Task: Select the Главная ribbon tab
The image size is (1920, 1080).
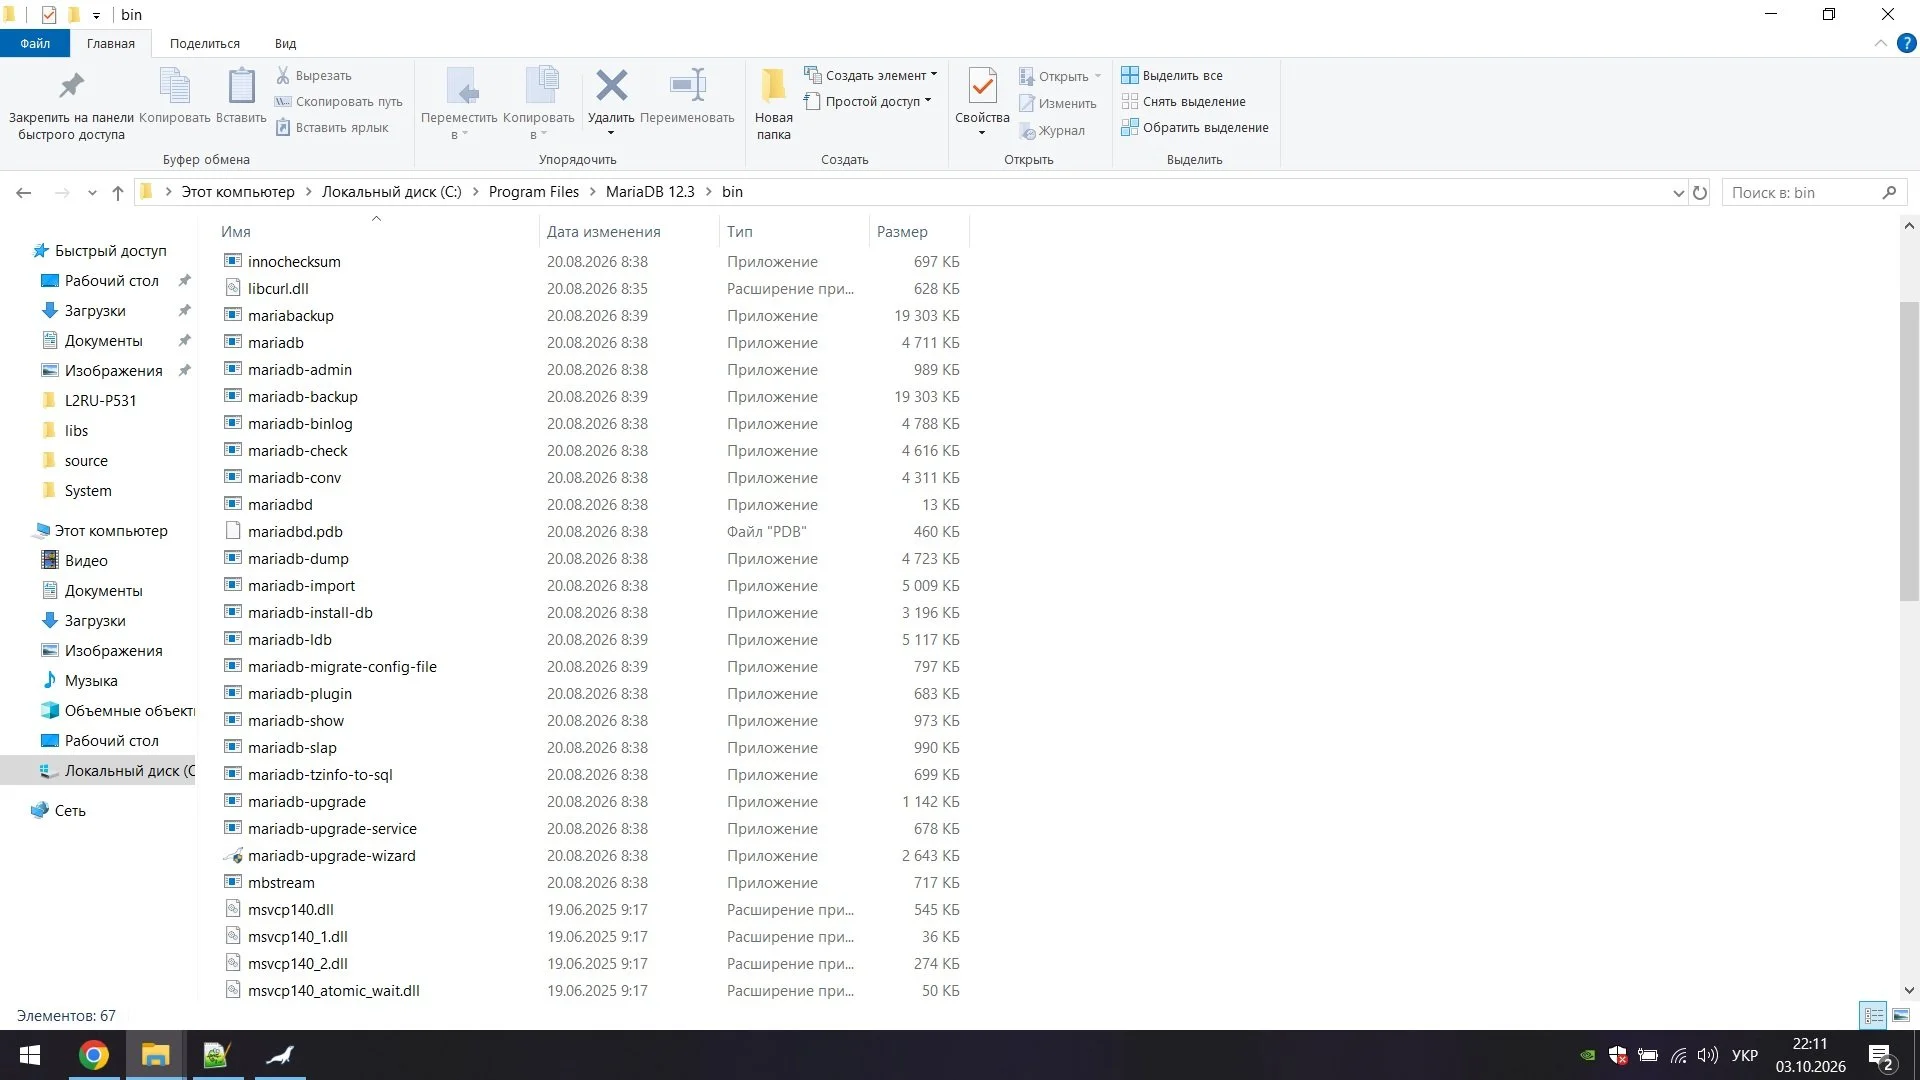Action: 110,43
